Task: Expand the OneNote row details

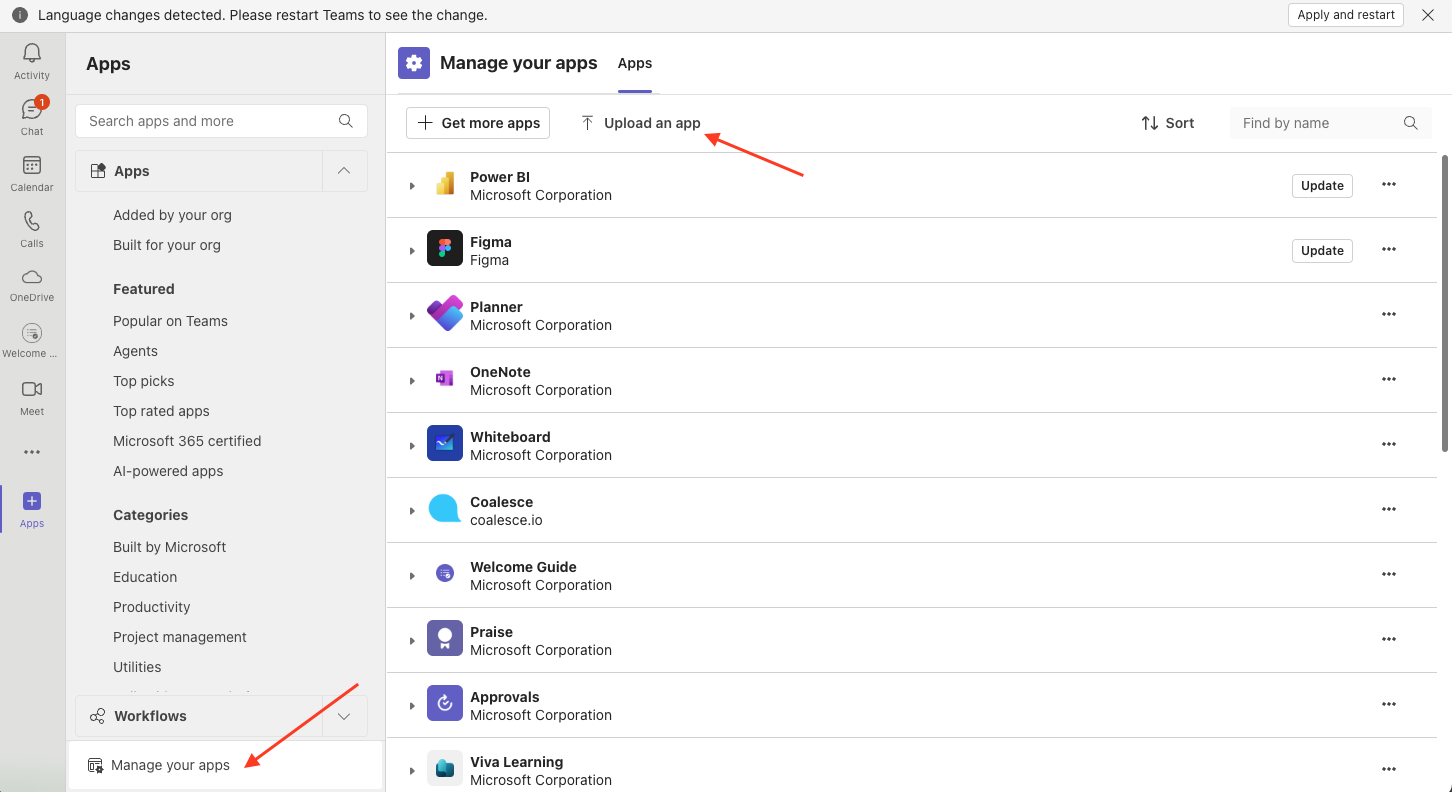Action: [x=412, y=381]
